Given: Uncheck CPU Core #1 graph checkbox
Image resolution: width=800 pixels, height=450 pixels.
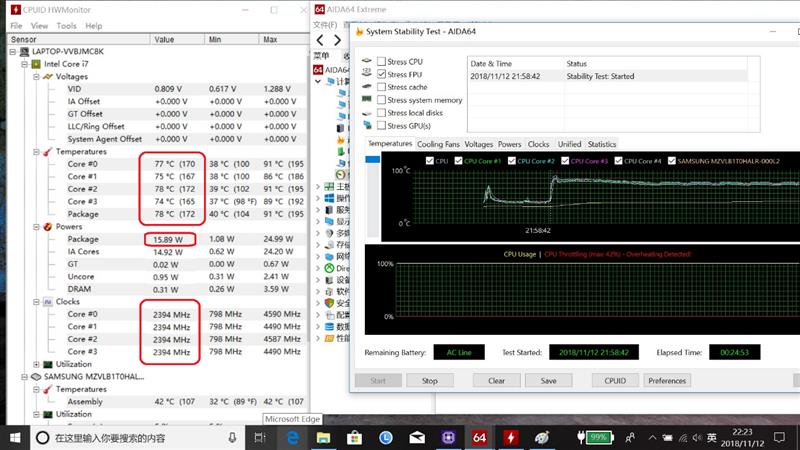Looking at the screenshot, I should click(x=458, y=161).
